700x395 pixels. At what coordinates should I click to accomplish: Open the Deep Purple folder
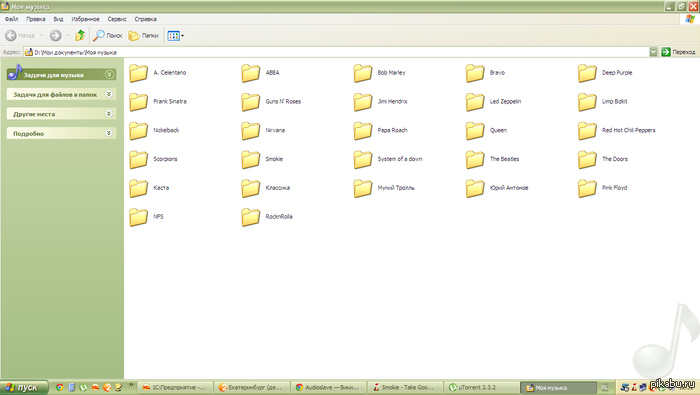(604, 73)
